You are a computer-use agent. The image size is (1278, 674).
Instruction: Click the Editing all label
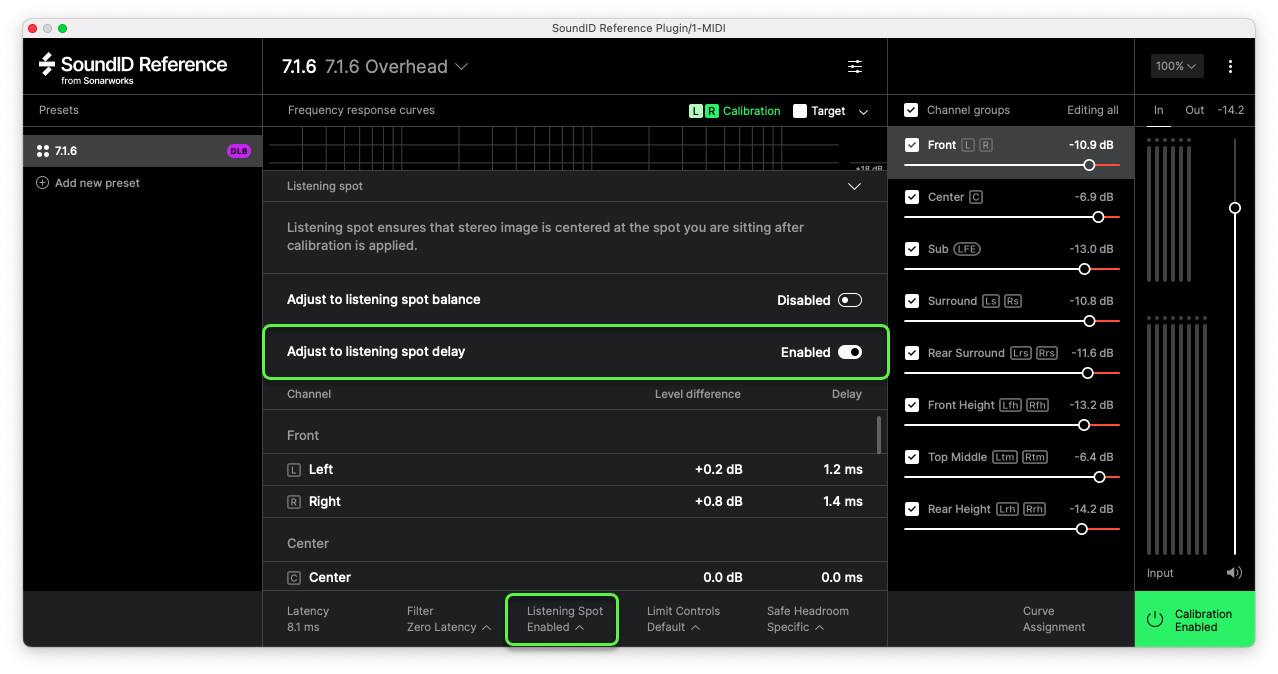pos(1092,110)
